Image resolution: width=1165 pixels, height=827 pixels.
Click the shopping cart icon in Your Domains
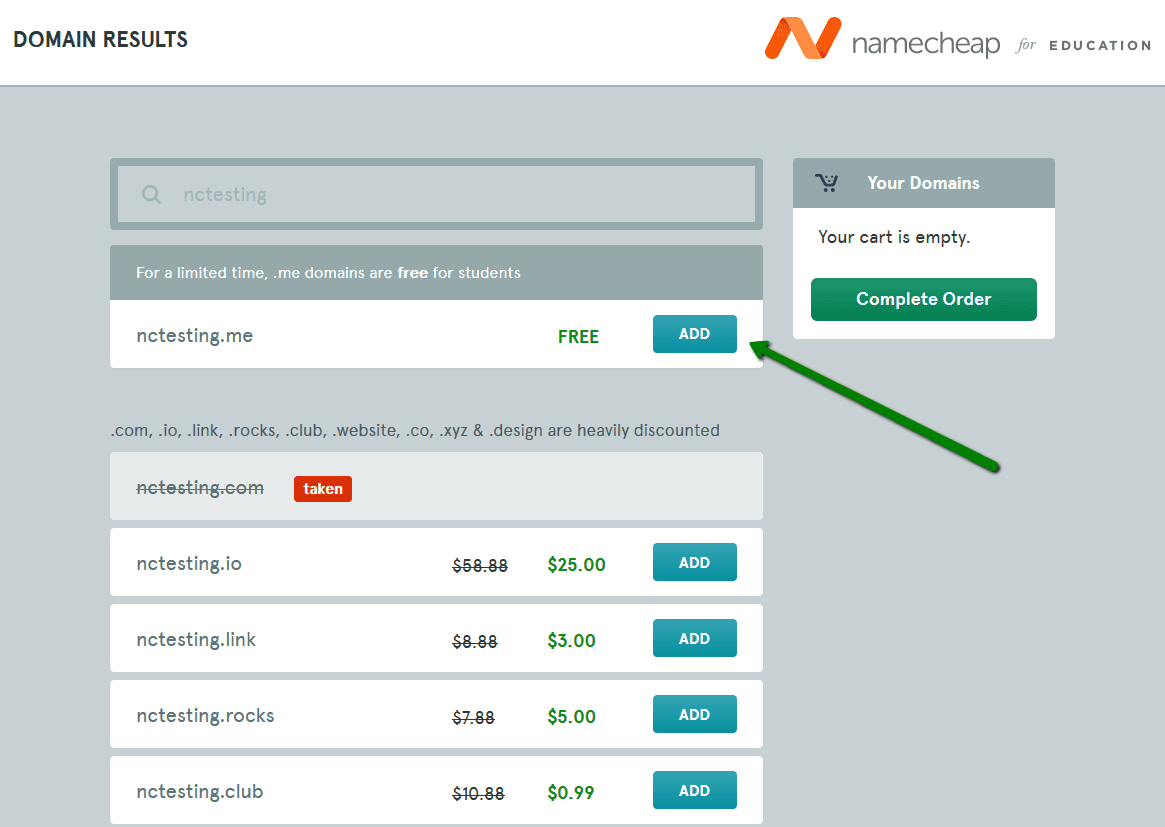(827, 182)
